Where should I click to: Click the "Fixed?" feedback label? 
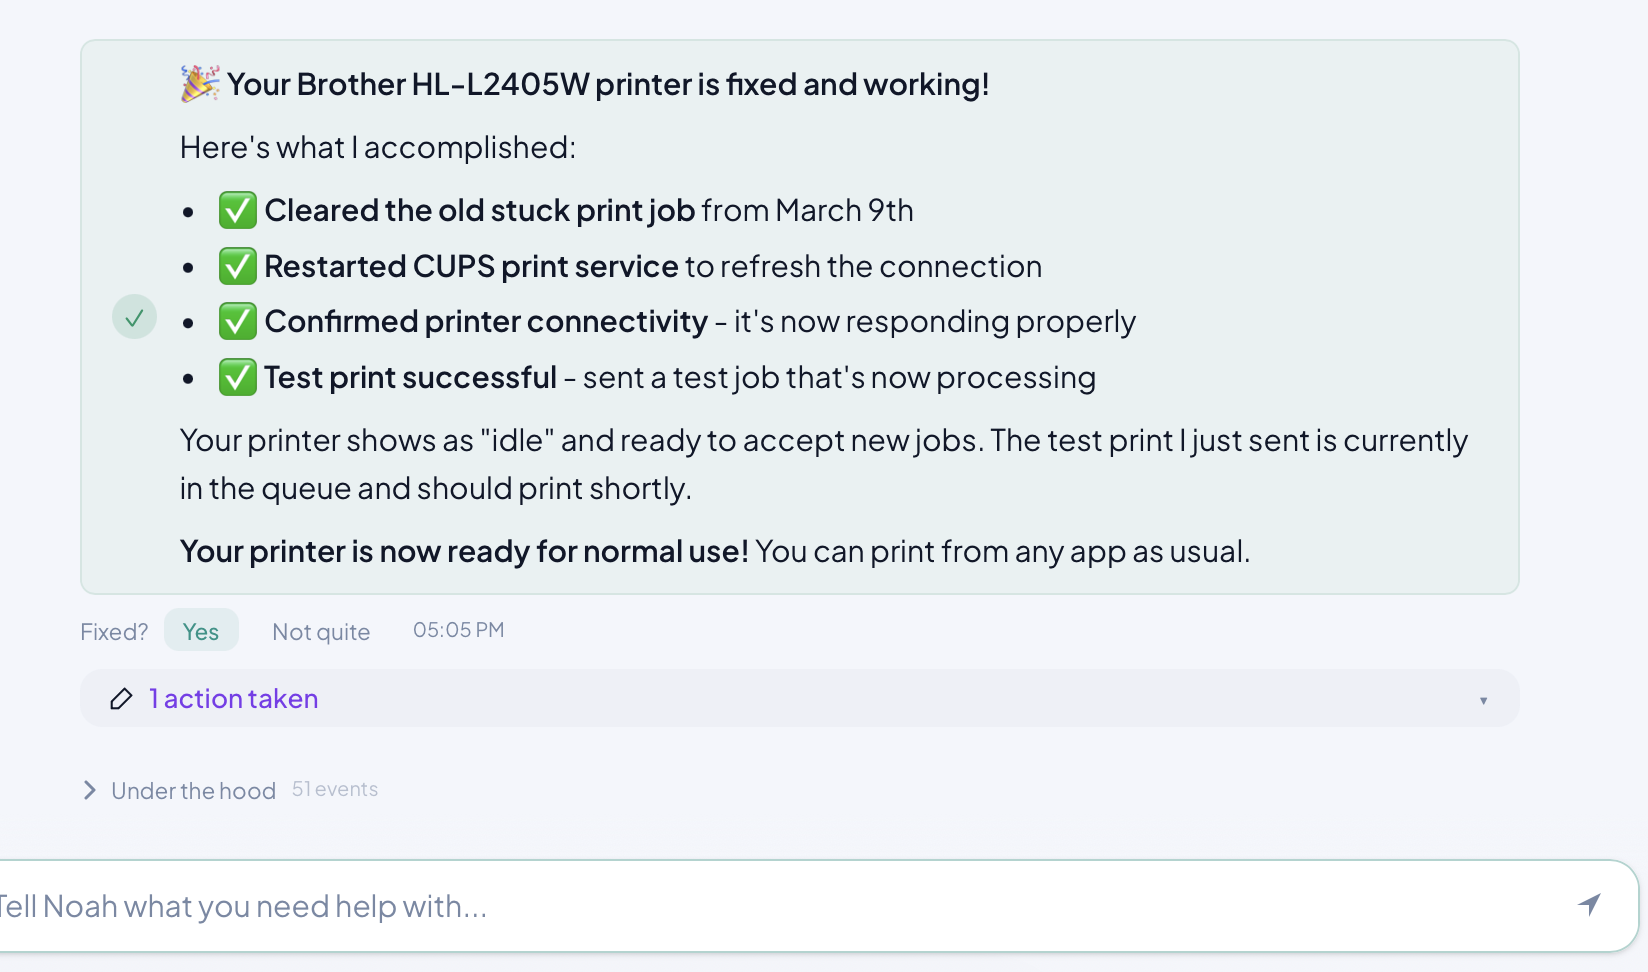point(113,631)
